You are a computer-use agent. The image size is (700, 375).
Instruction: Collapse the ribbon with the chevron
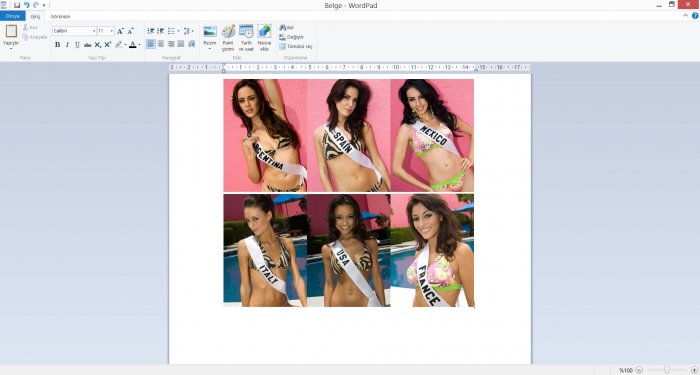tap(686, 16)
